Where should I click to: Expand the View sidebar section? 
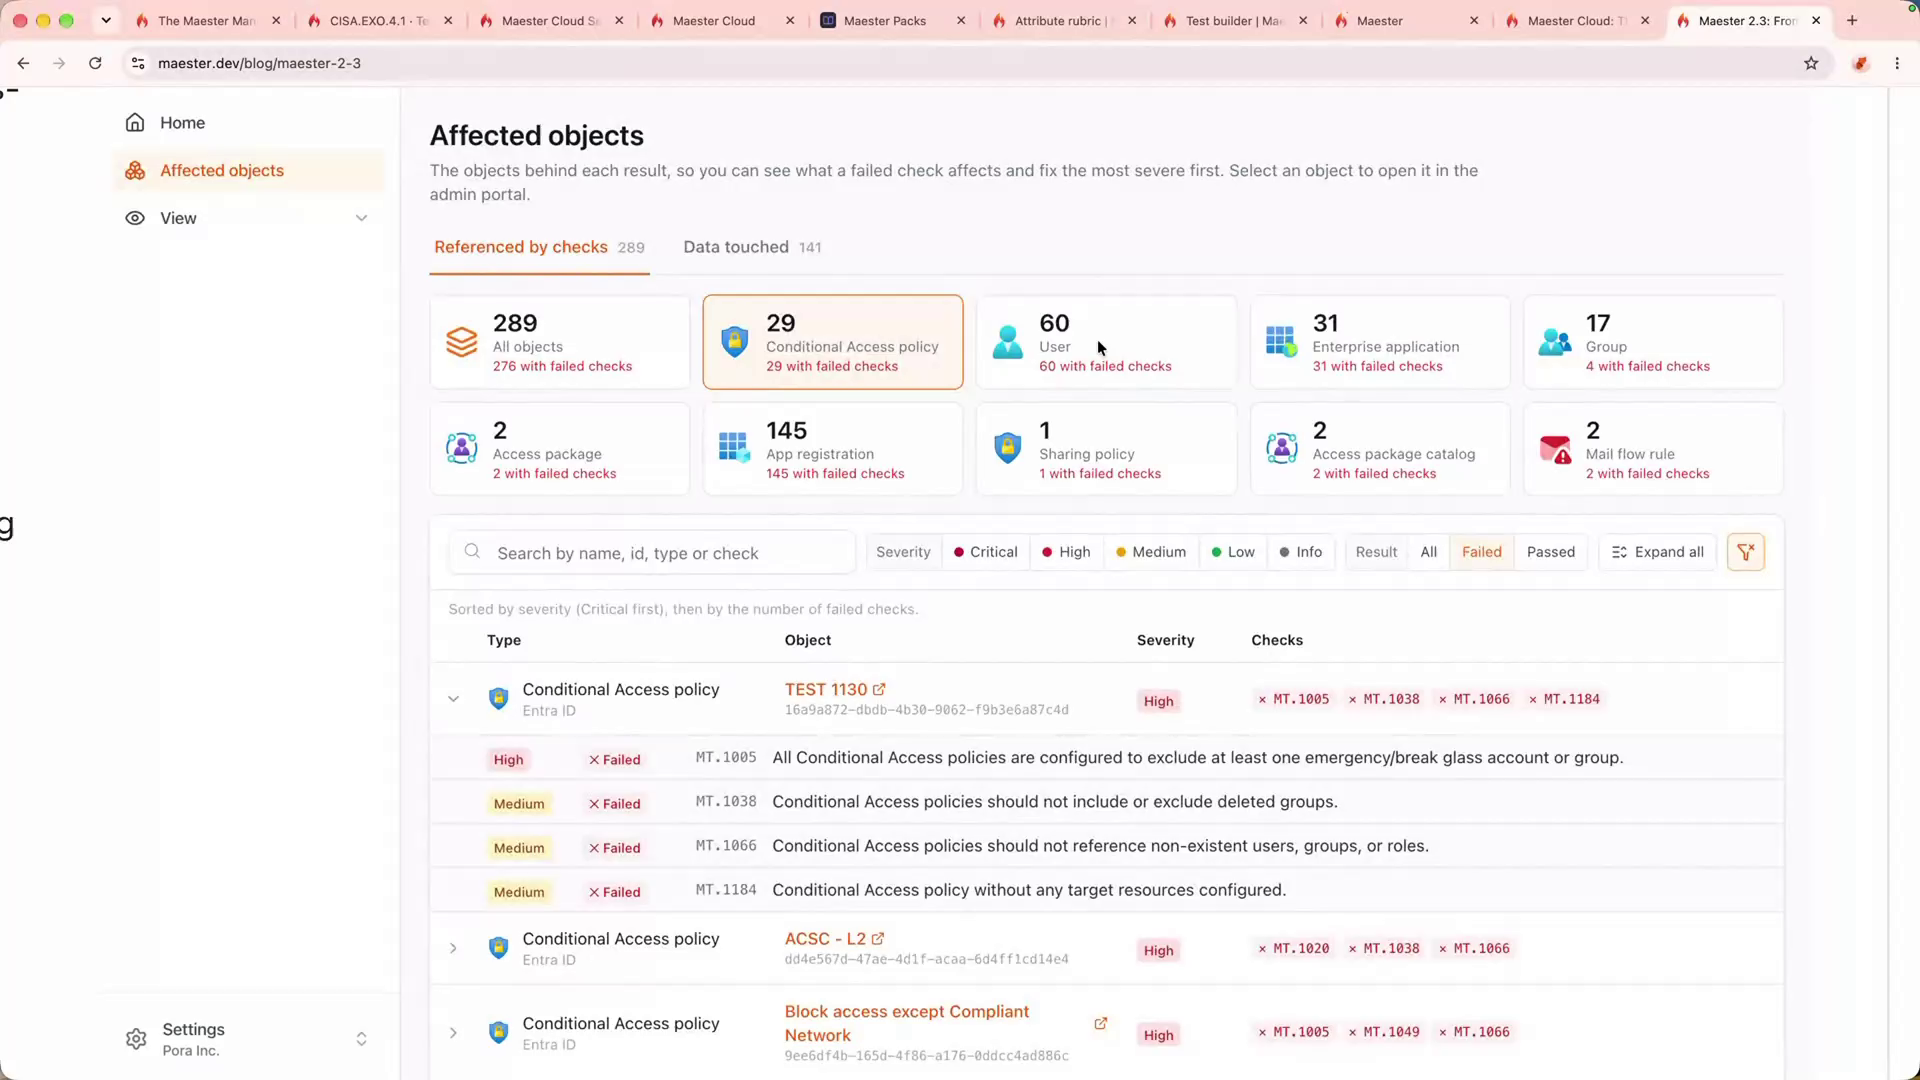pos(247,218)
